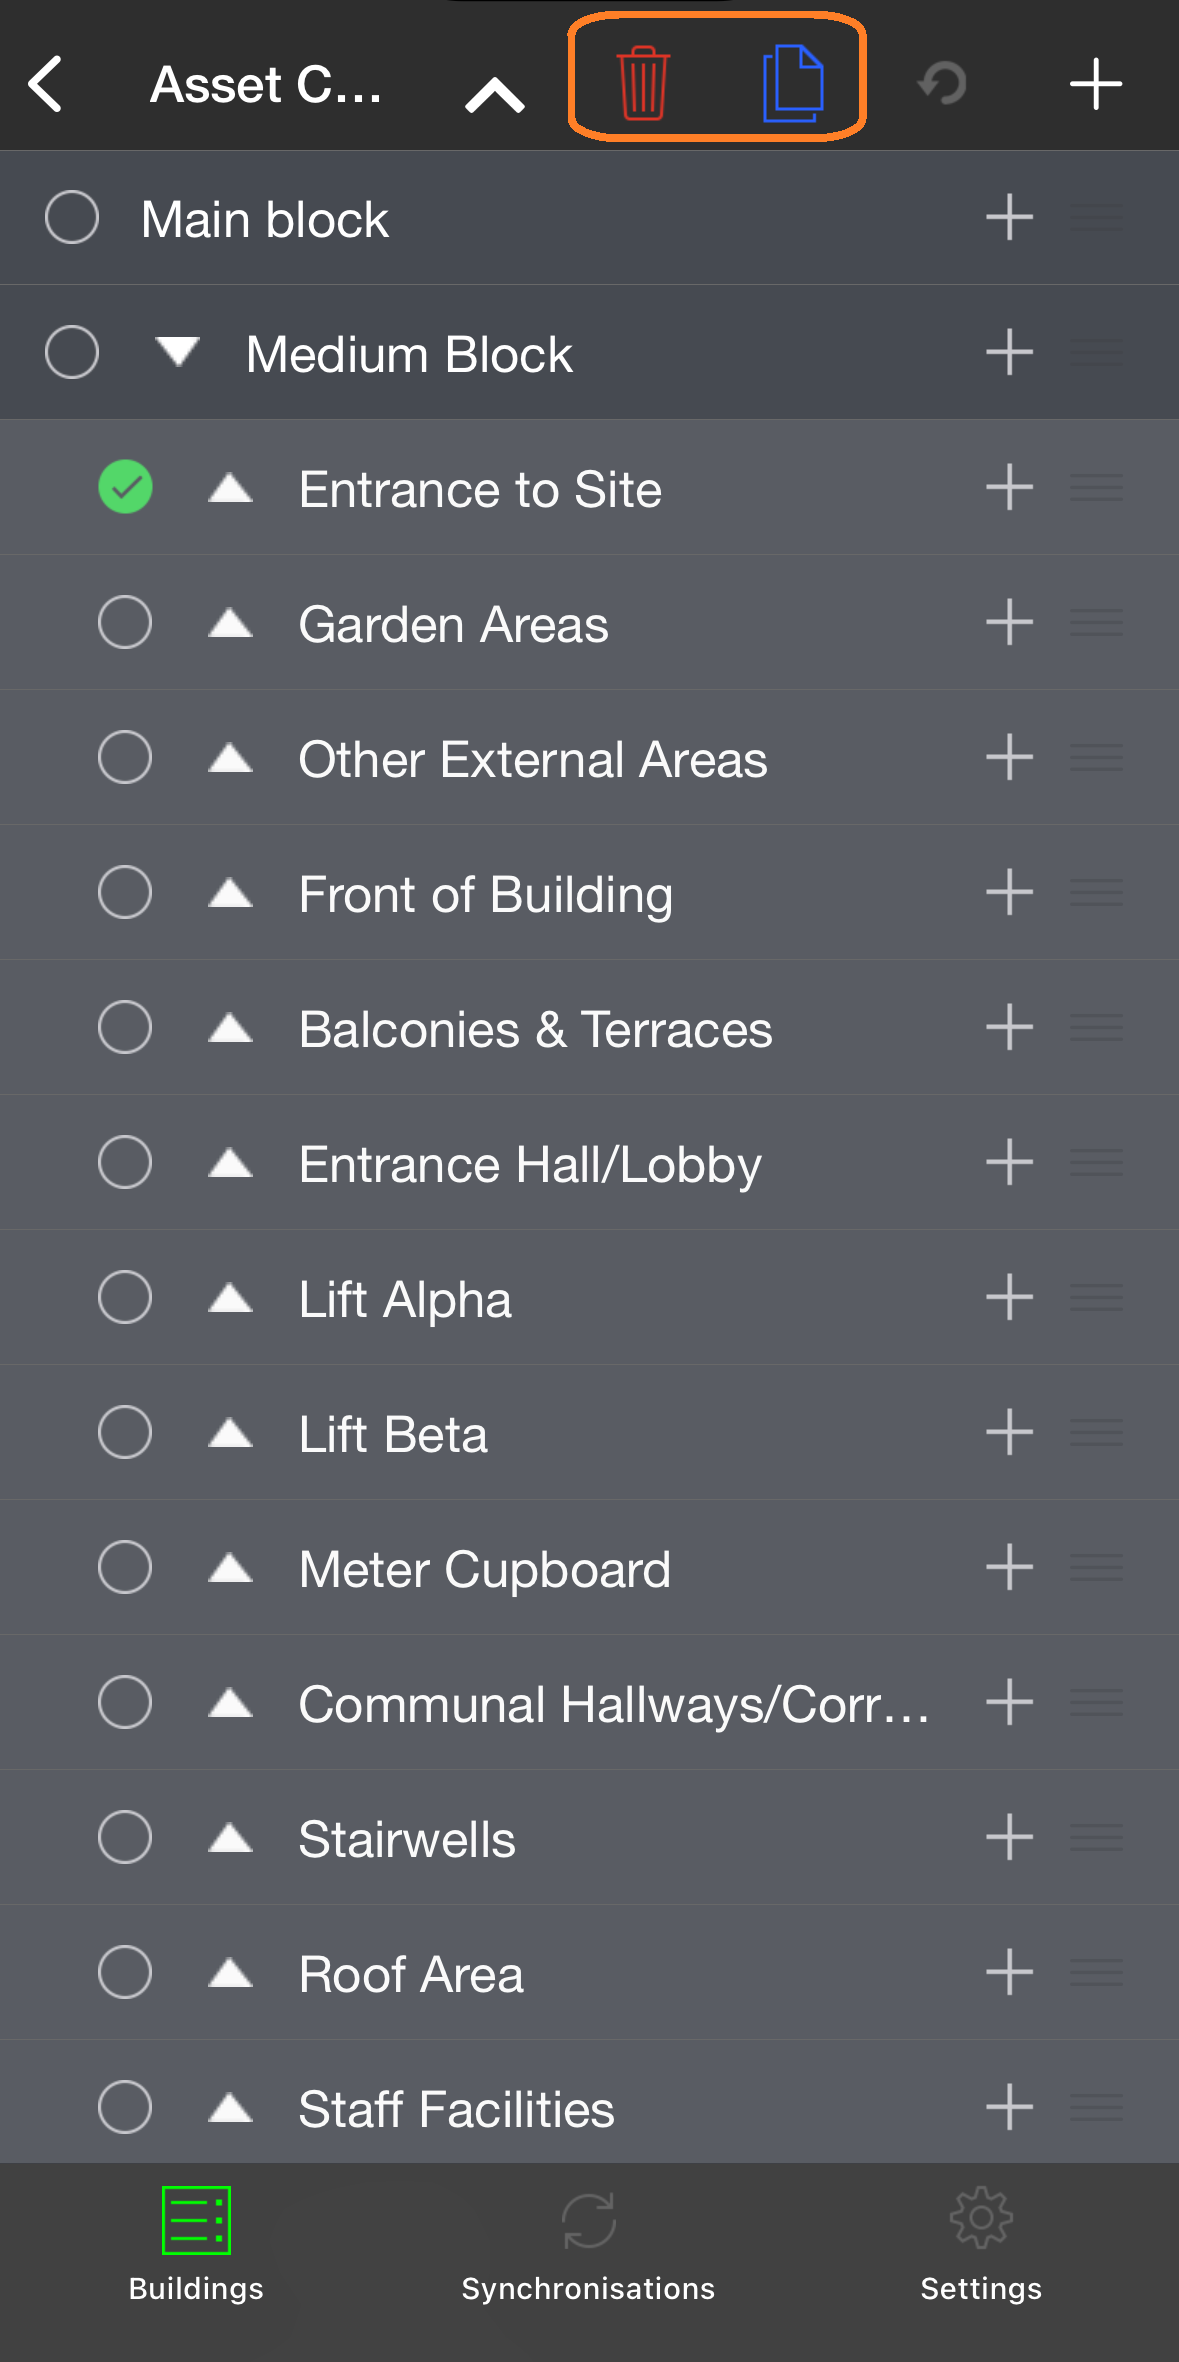Tap the undo arrow icon
Viewport: 1179px width, 2362px height.
[x=942, y=83]
